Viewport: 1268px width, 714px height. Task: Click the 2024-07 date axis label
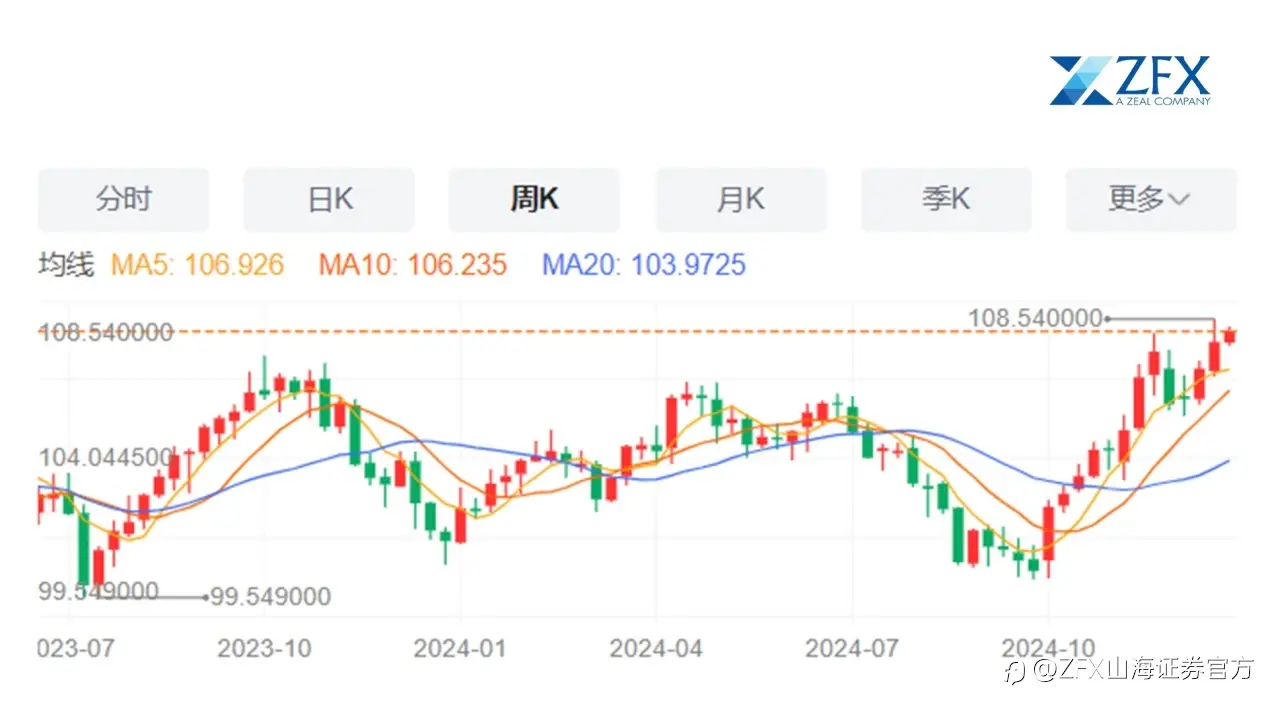(852, 648)
